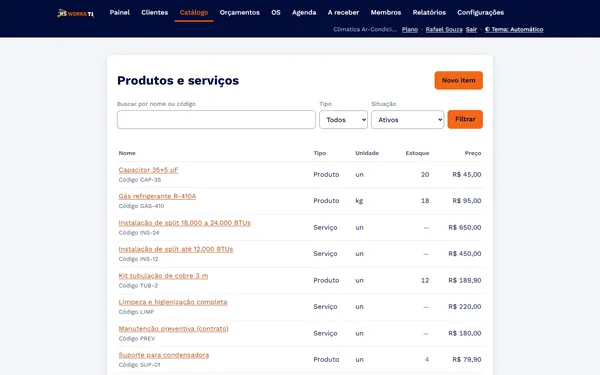Click code text Código CAP-35
The height and width of the screenshot is (375, 600).
coord(140,180)
